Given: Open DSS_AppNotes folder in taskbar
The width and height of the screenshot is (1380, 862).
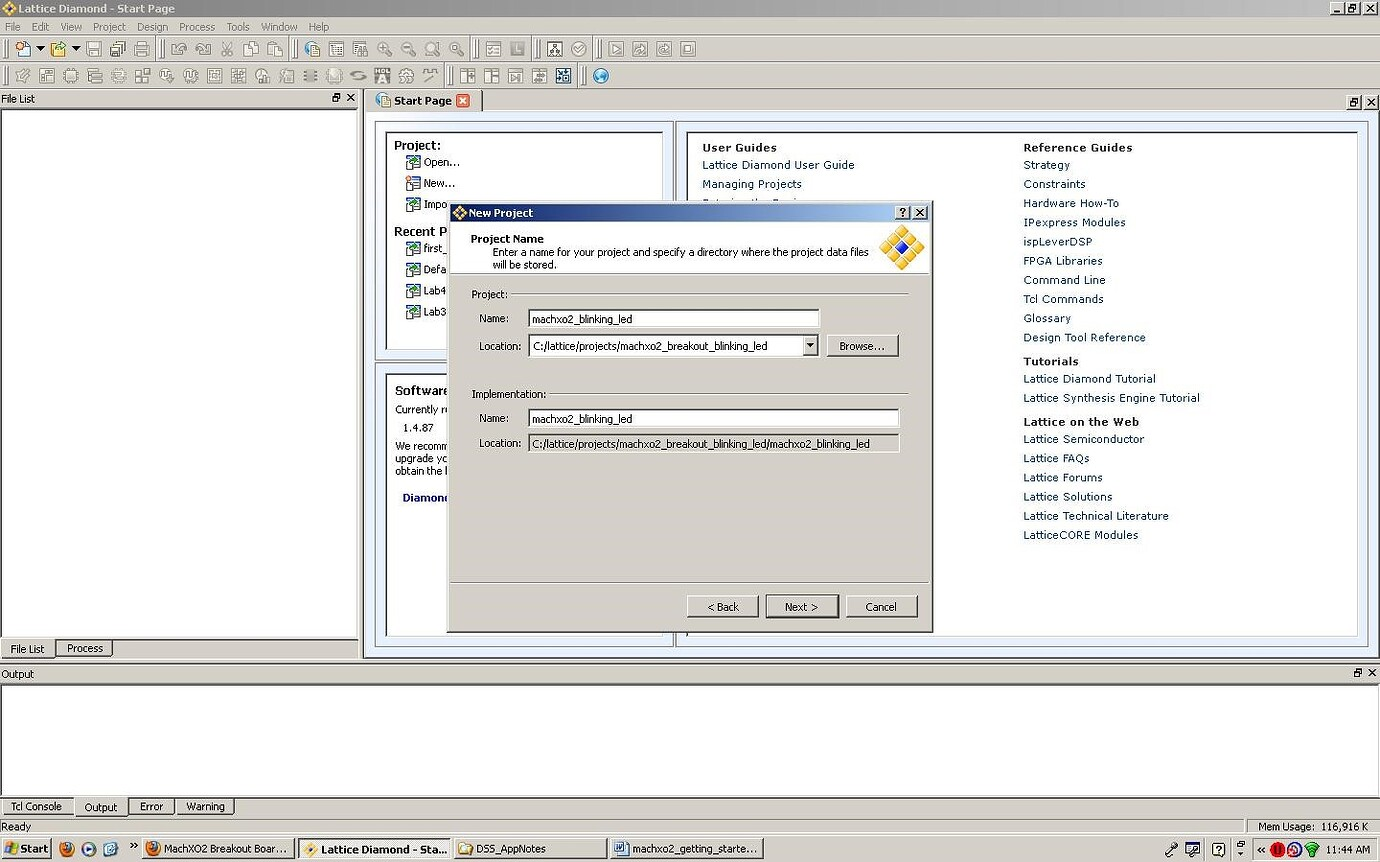Looking at the screenshot, I should point(529,849).
